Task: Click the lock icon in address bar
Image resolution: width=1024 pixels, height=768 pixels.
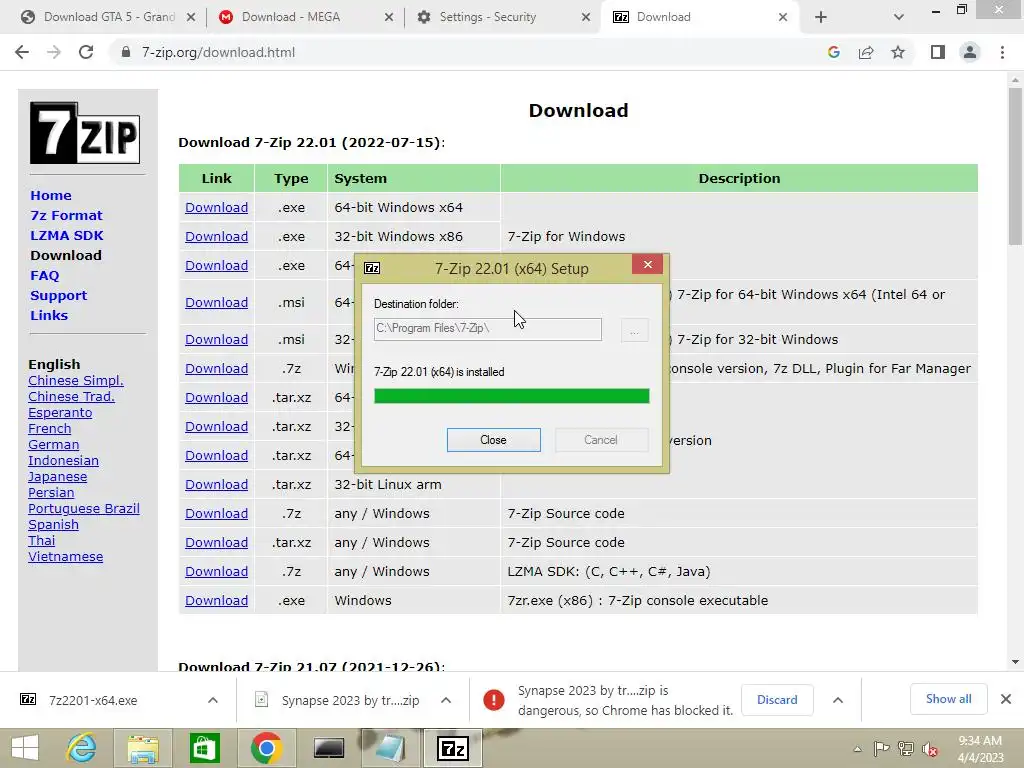Action: pyautogui.click(x=126, y=52)
